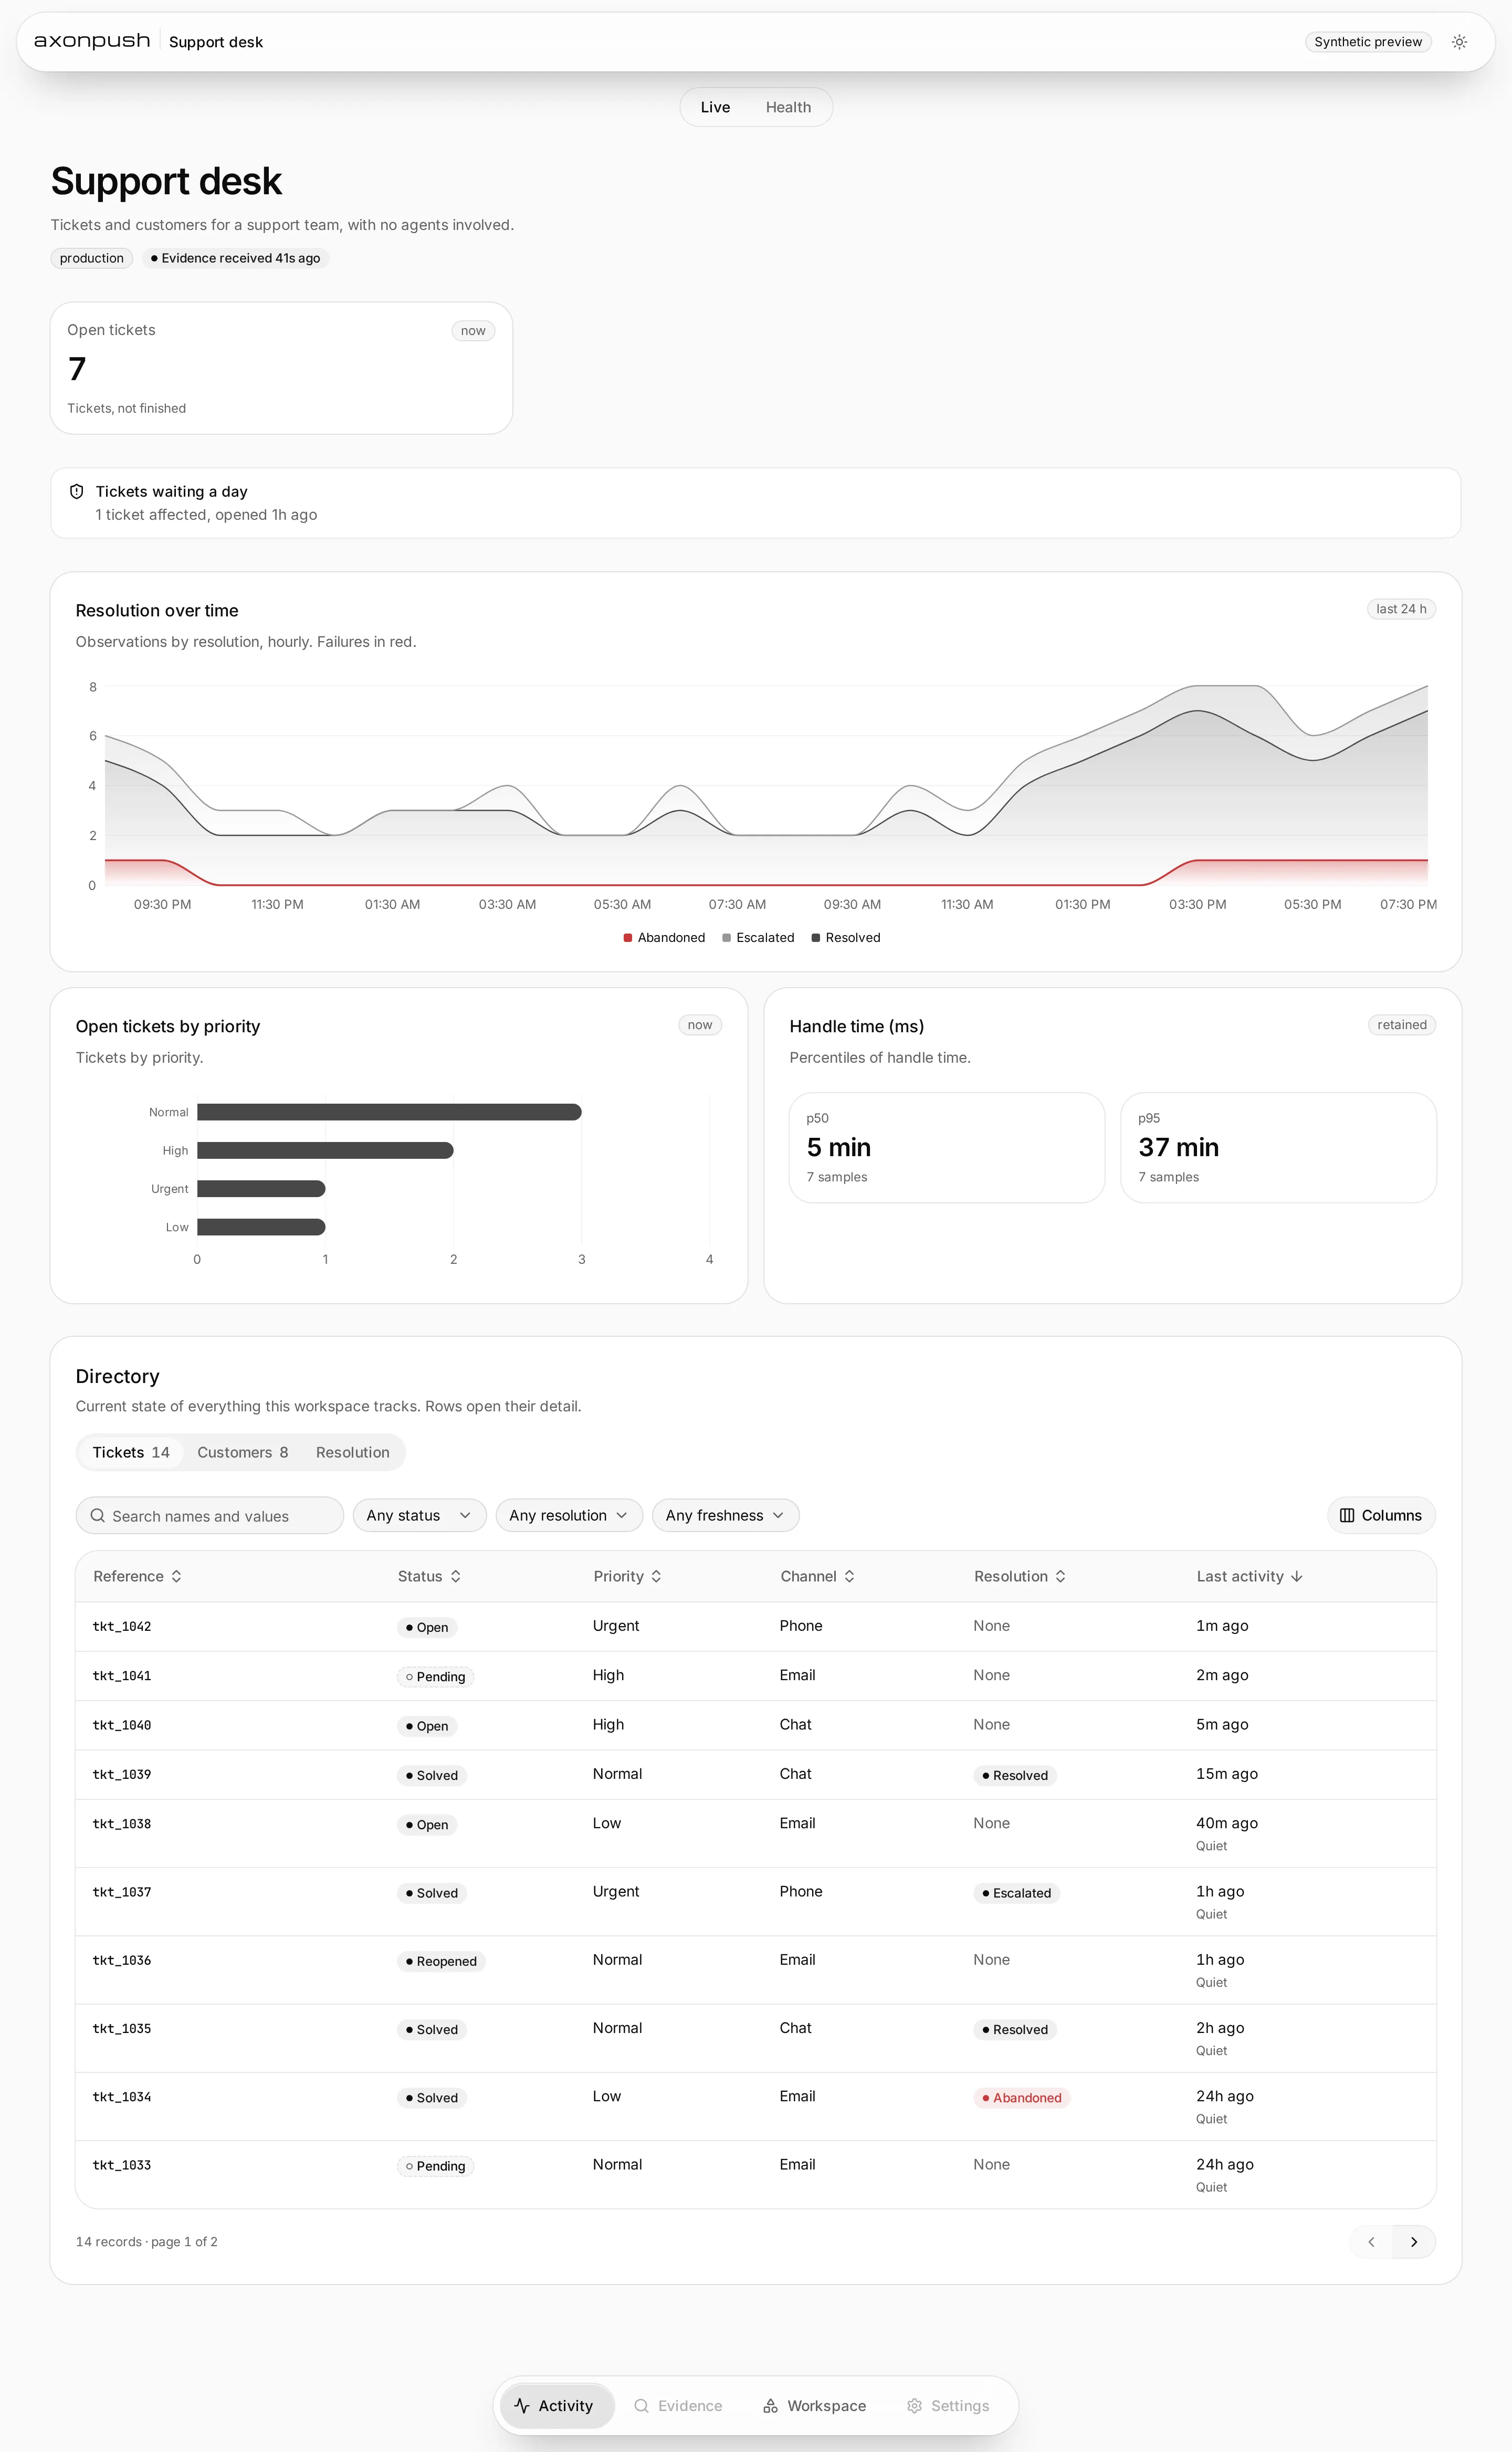
Task: Sort by Channel column arrows
Action: [x=850, y=1576]
